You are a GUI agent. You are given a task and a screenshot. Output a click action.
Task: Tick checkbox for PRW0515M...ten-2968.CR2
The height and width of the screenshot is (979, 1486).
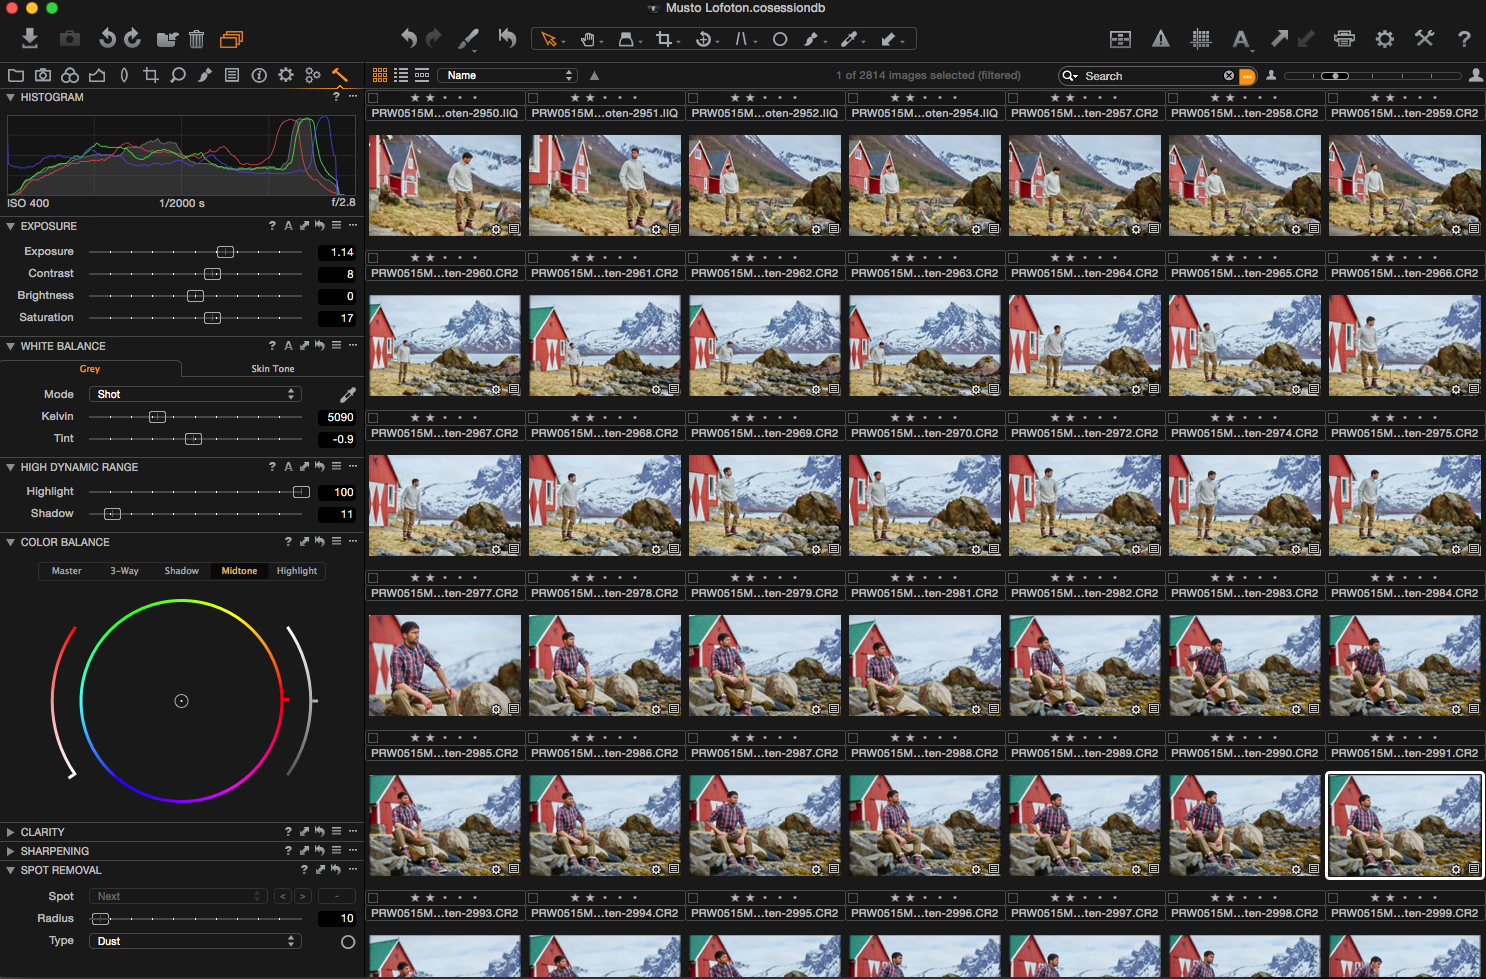click(x=533, y=418)
